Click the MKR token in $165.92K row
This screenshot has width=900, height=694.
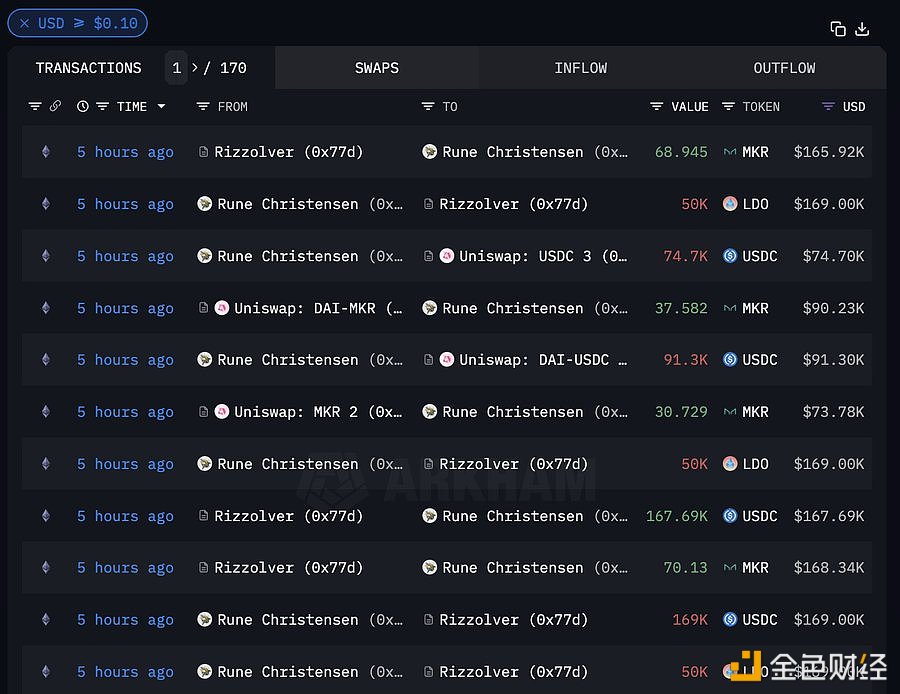[755, 152]
